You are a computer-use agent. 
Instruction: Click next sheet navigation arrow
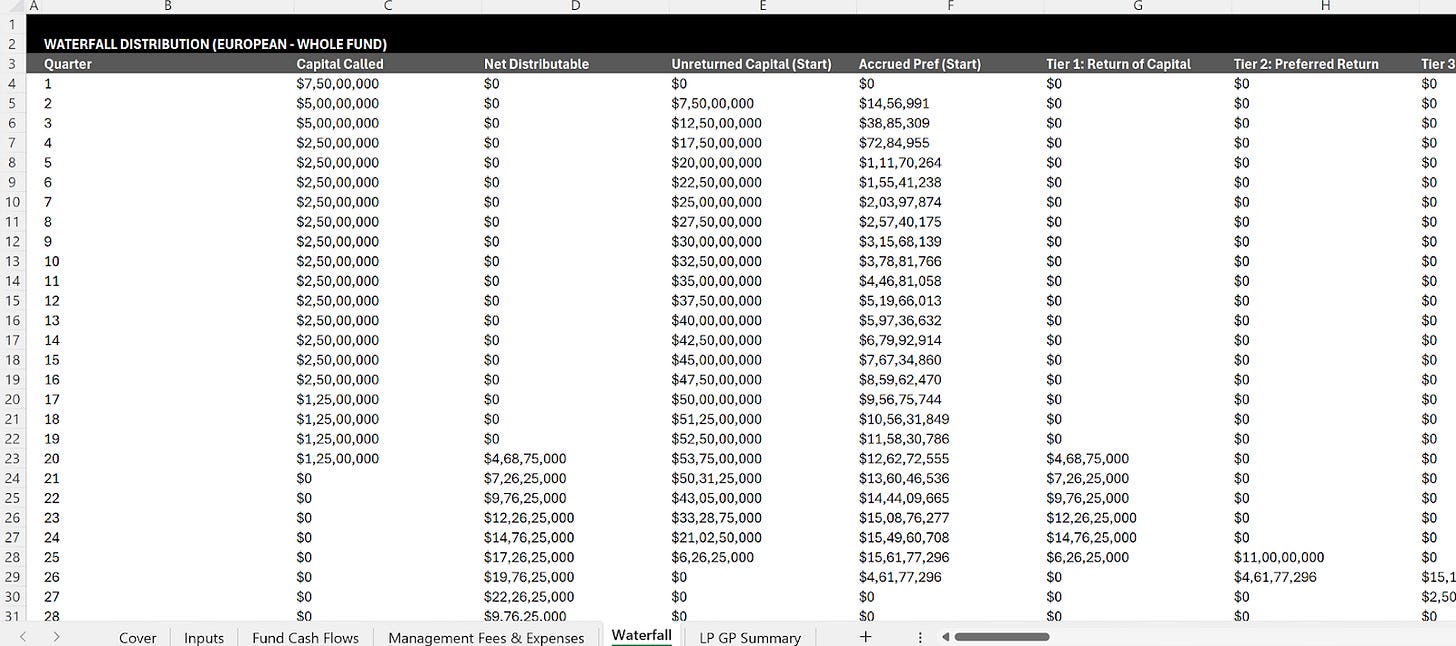[x=57, y=636]
